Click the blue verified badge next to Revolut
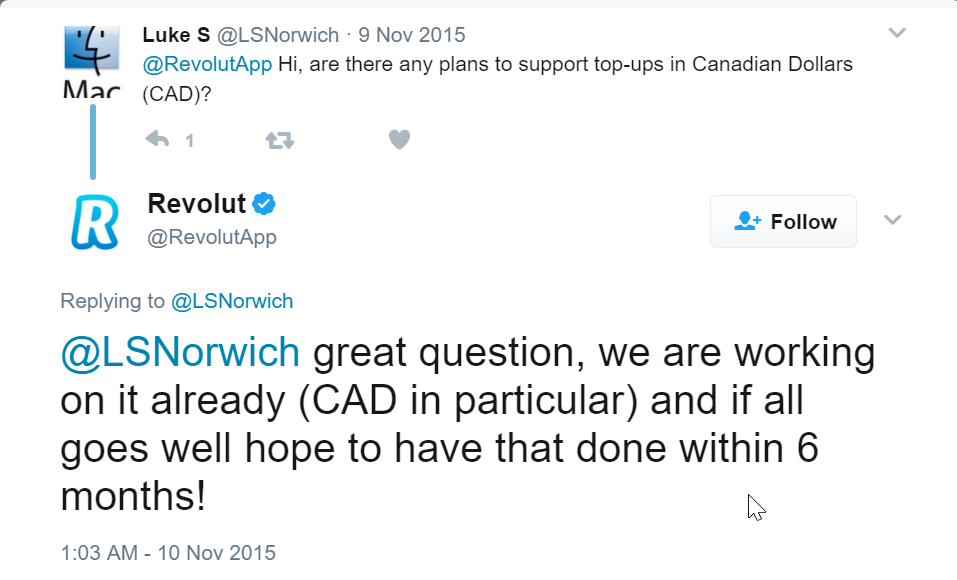957x580 pixels. (264, 204)
